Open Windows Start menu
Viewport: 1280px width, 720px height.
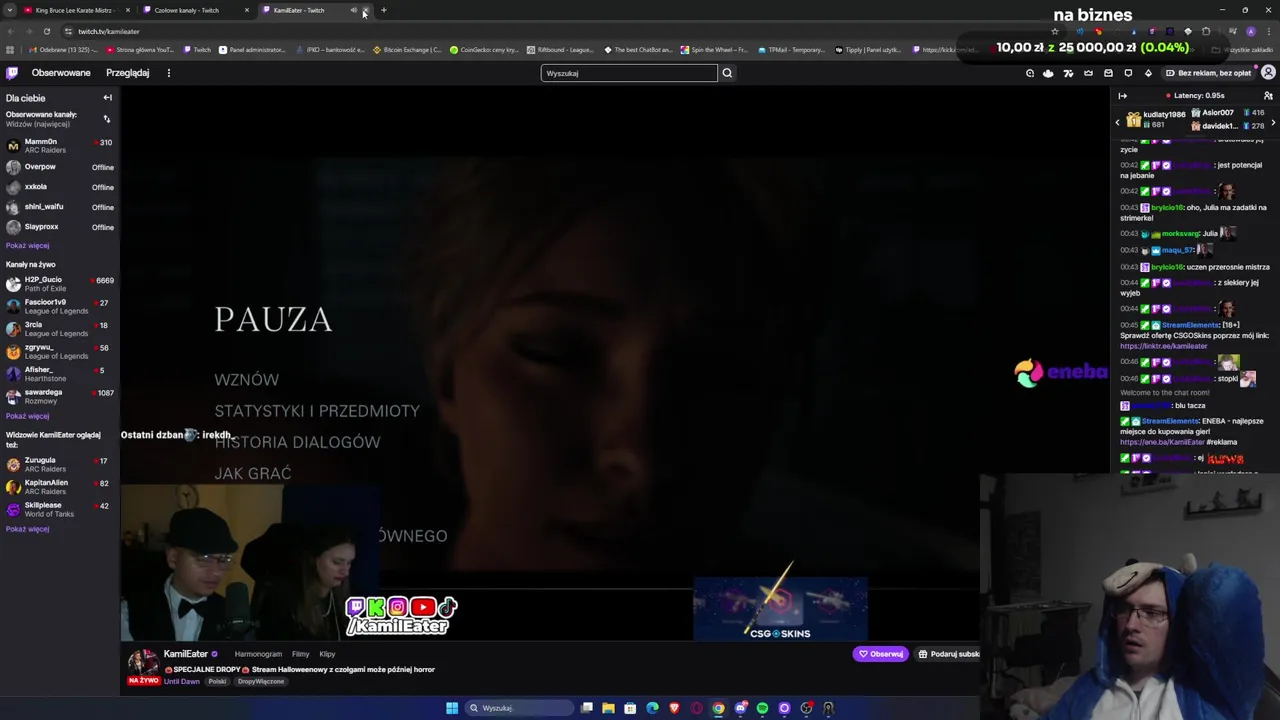coord(452,708)
